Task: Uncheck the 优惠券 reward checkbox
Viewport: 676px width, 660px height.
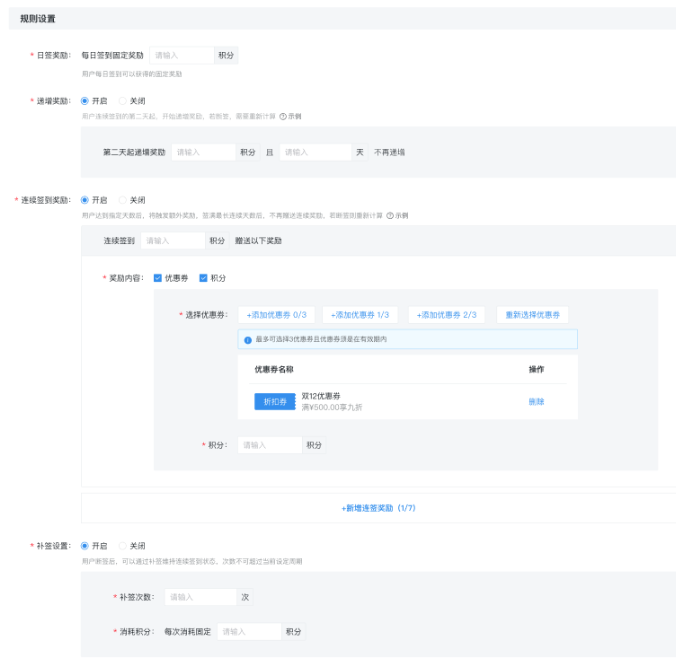Action: 158,278
